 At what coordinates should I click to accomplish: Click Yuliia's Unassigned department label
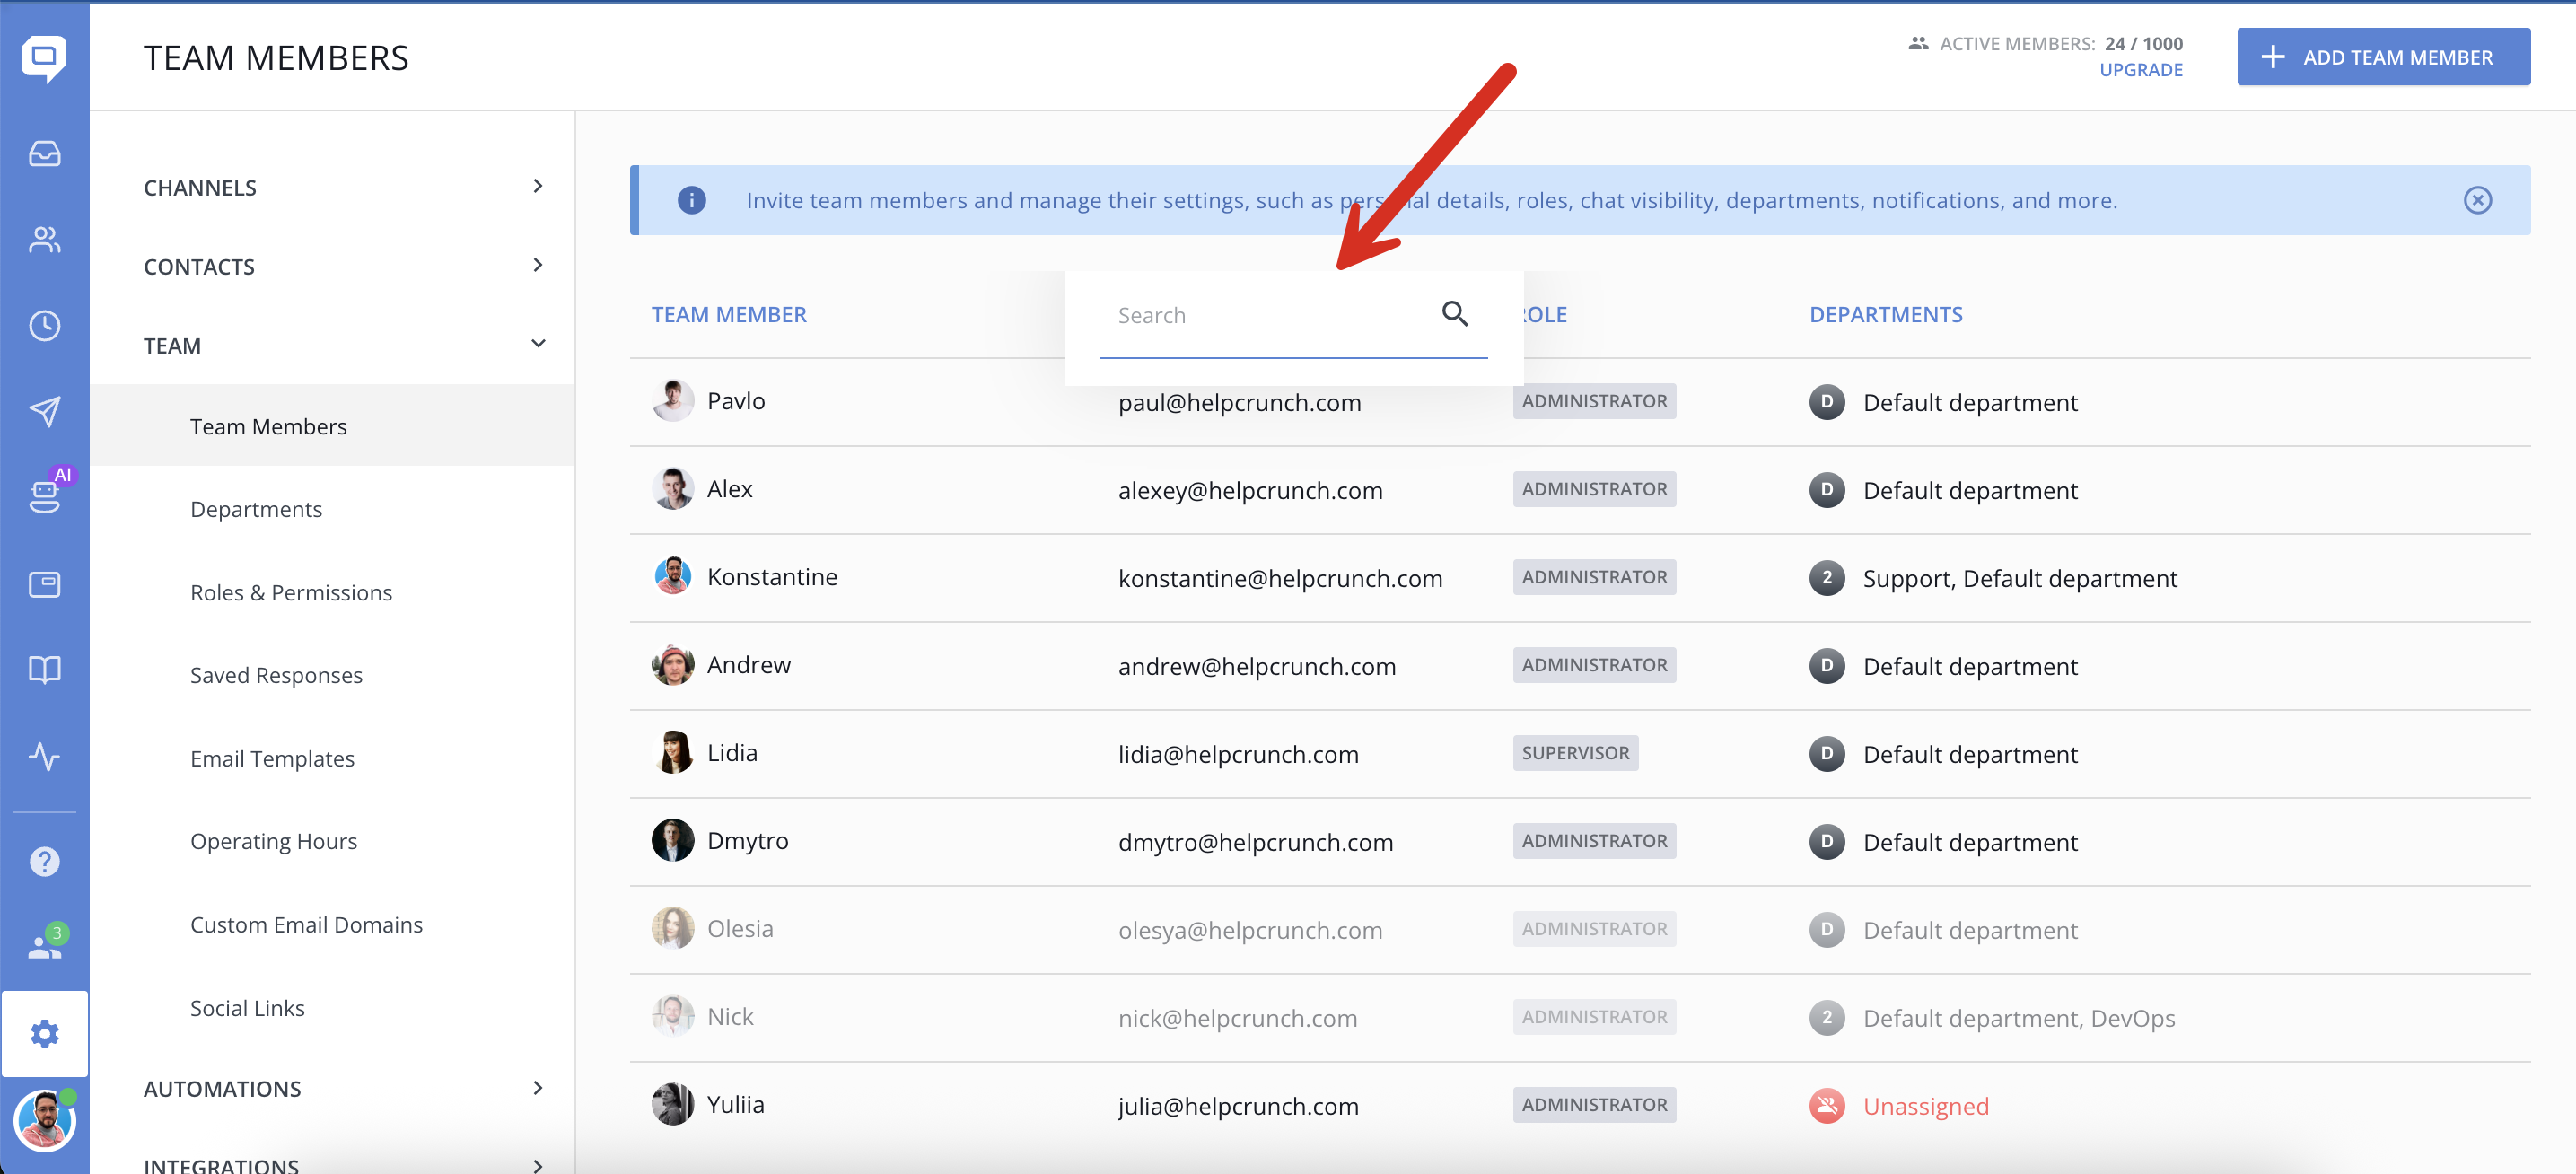1925,1106
